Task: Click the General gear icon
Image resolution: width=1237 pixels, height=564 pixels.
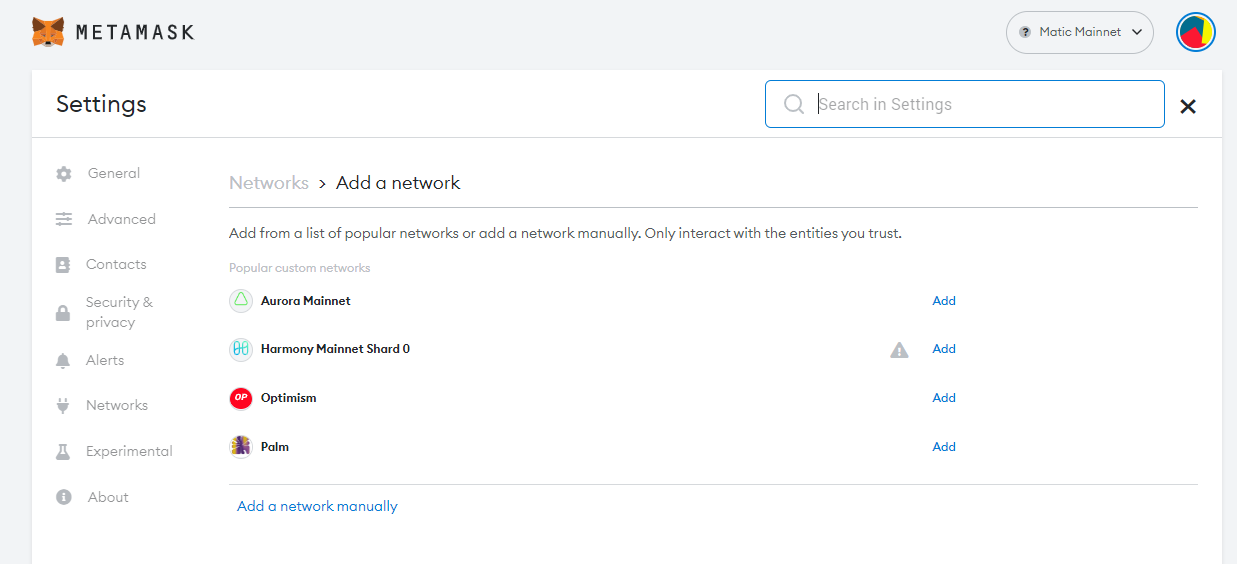Action: [x=64, y=174]
